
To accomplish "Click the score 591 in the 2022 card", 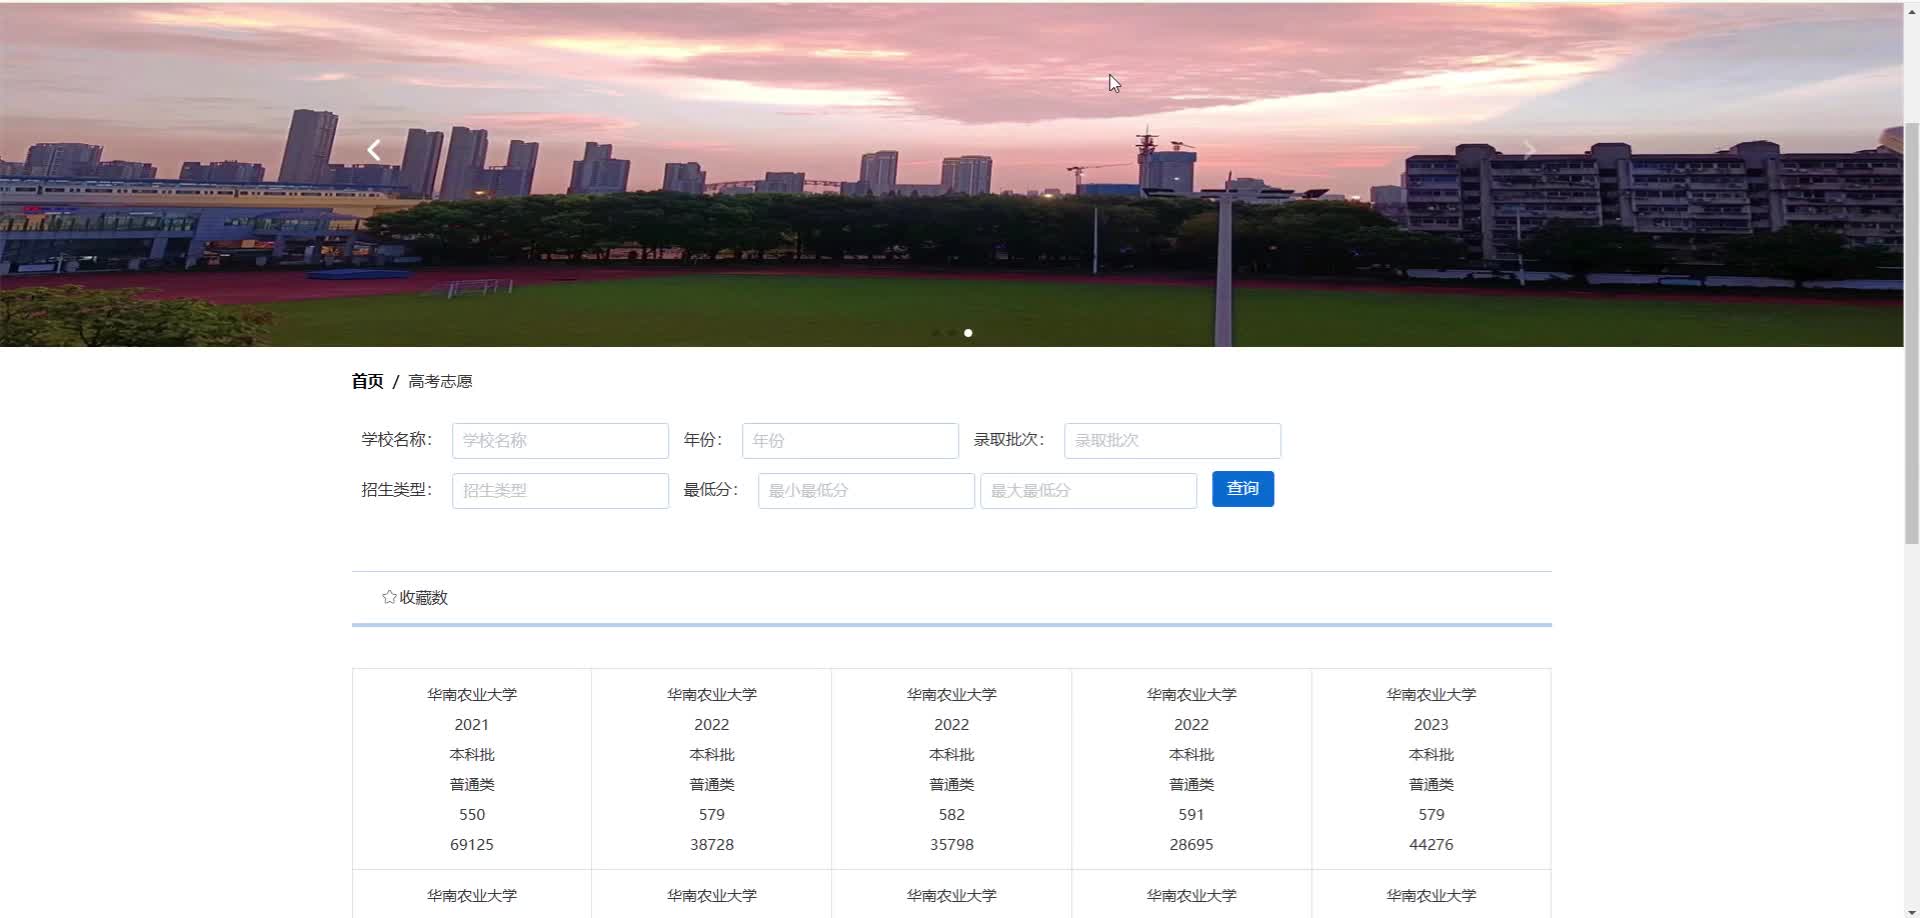I will click(1191, 815).
